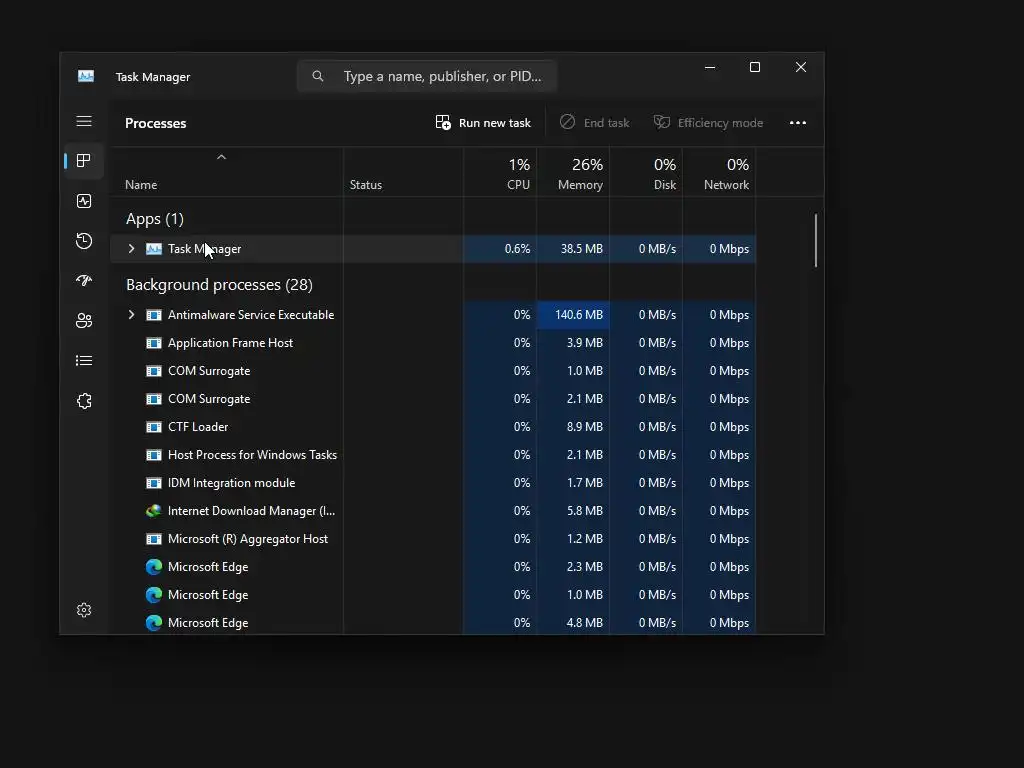
Task: Click the name, publisher, or PID search box
Action: click(427, 76)
